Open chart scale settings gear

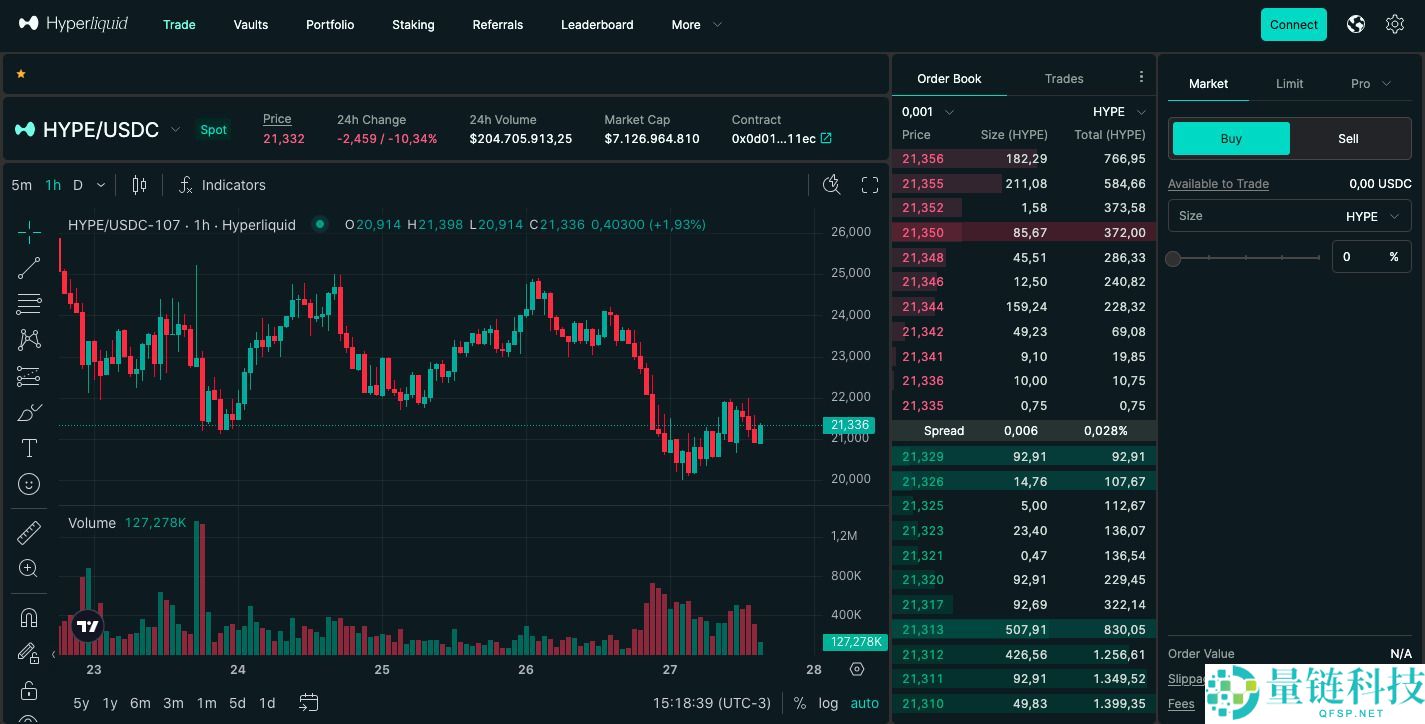857,669
